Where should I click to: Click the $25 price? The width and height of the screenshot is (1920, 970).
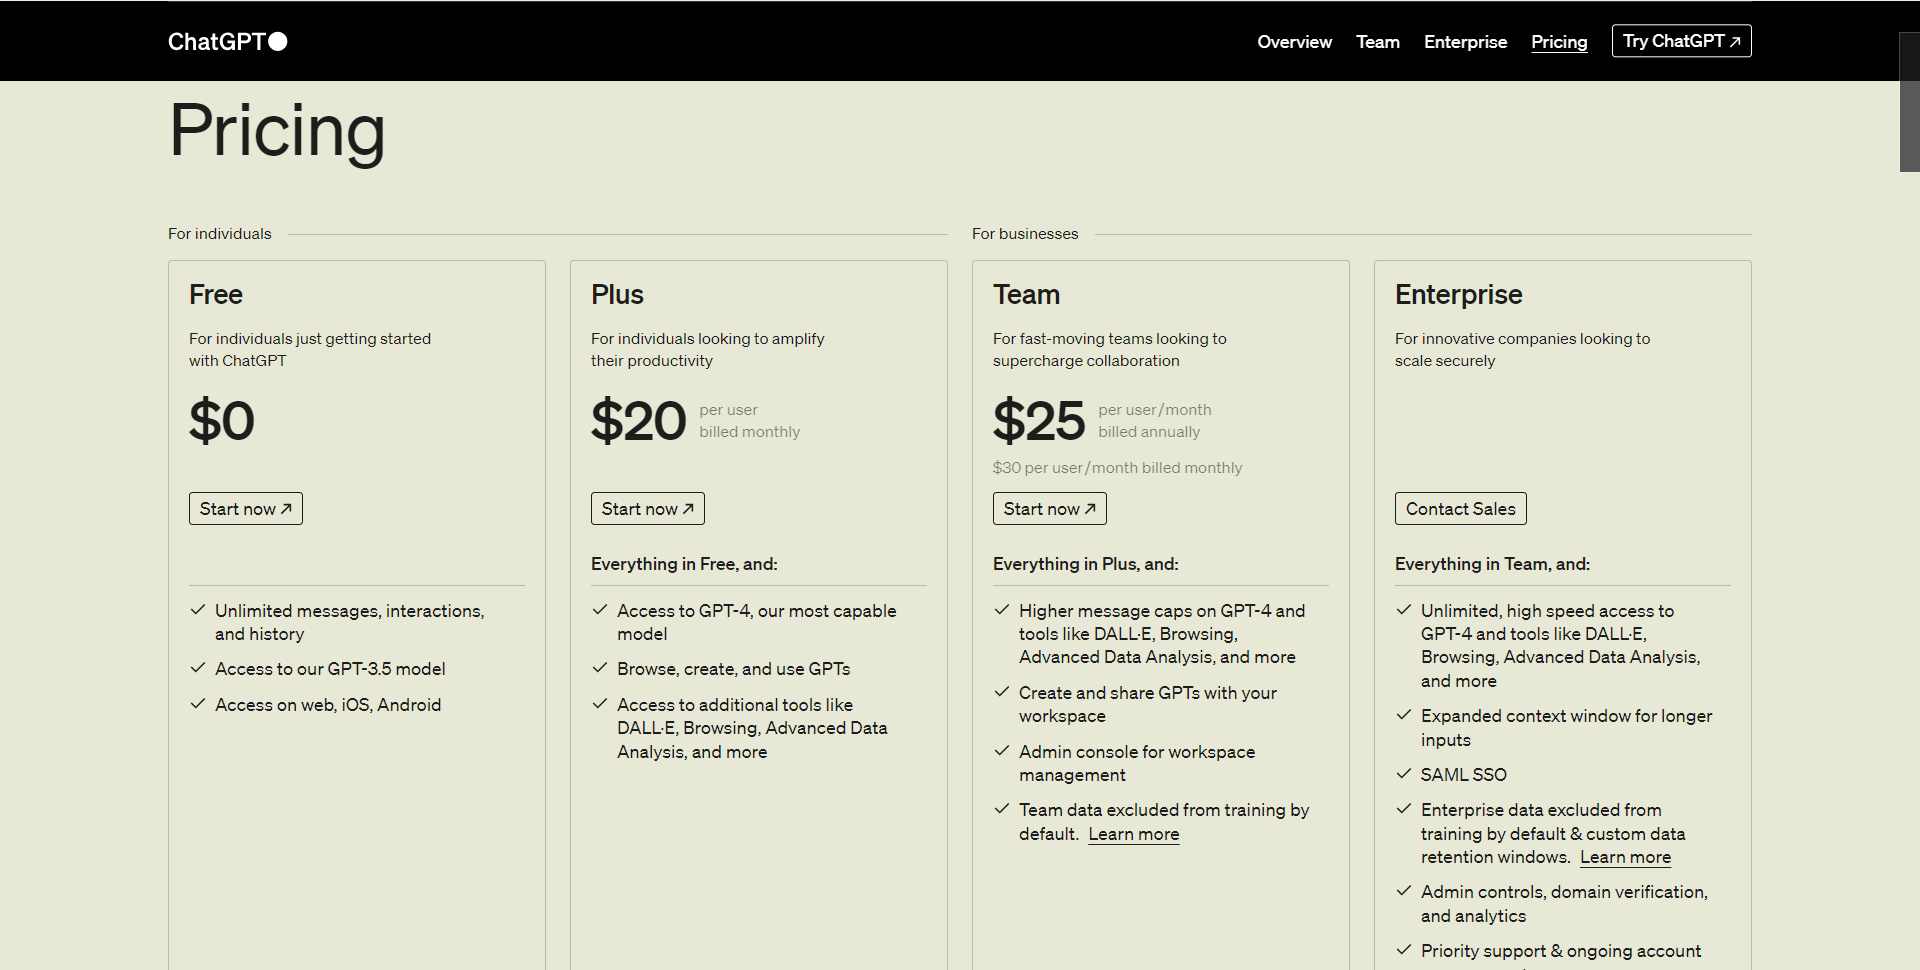tap(1039, 420)
